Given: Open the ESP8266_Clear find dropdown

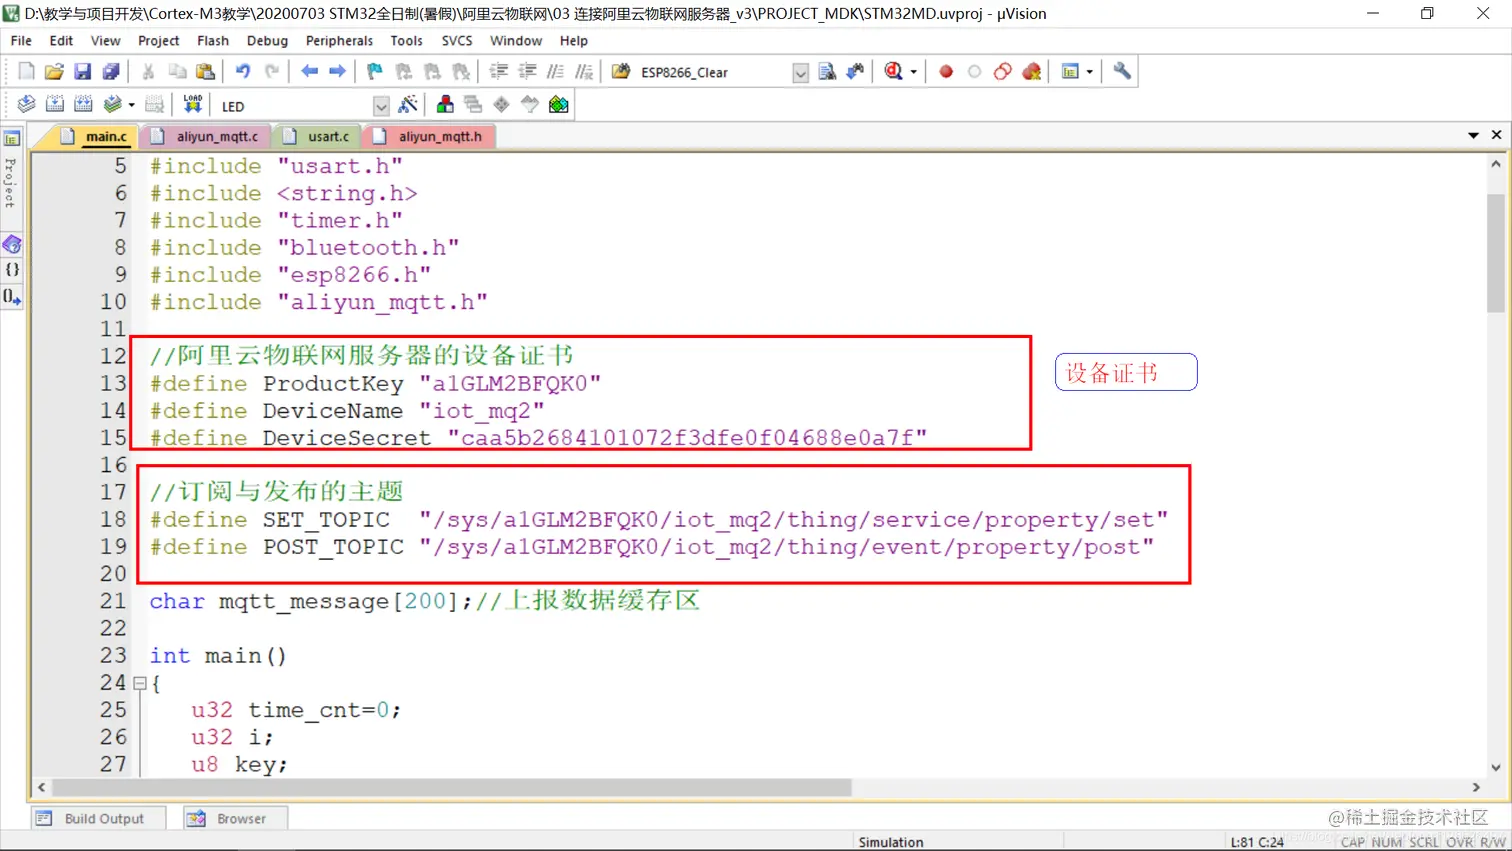Looking at the screenshot, I should point(800,73).
